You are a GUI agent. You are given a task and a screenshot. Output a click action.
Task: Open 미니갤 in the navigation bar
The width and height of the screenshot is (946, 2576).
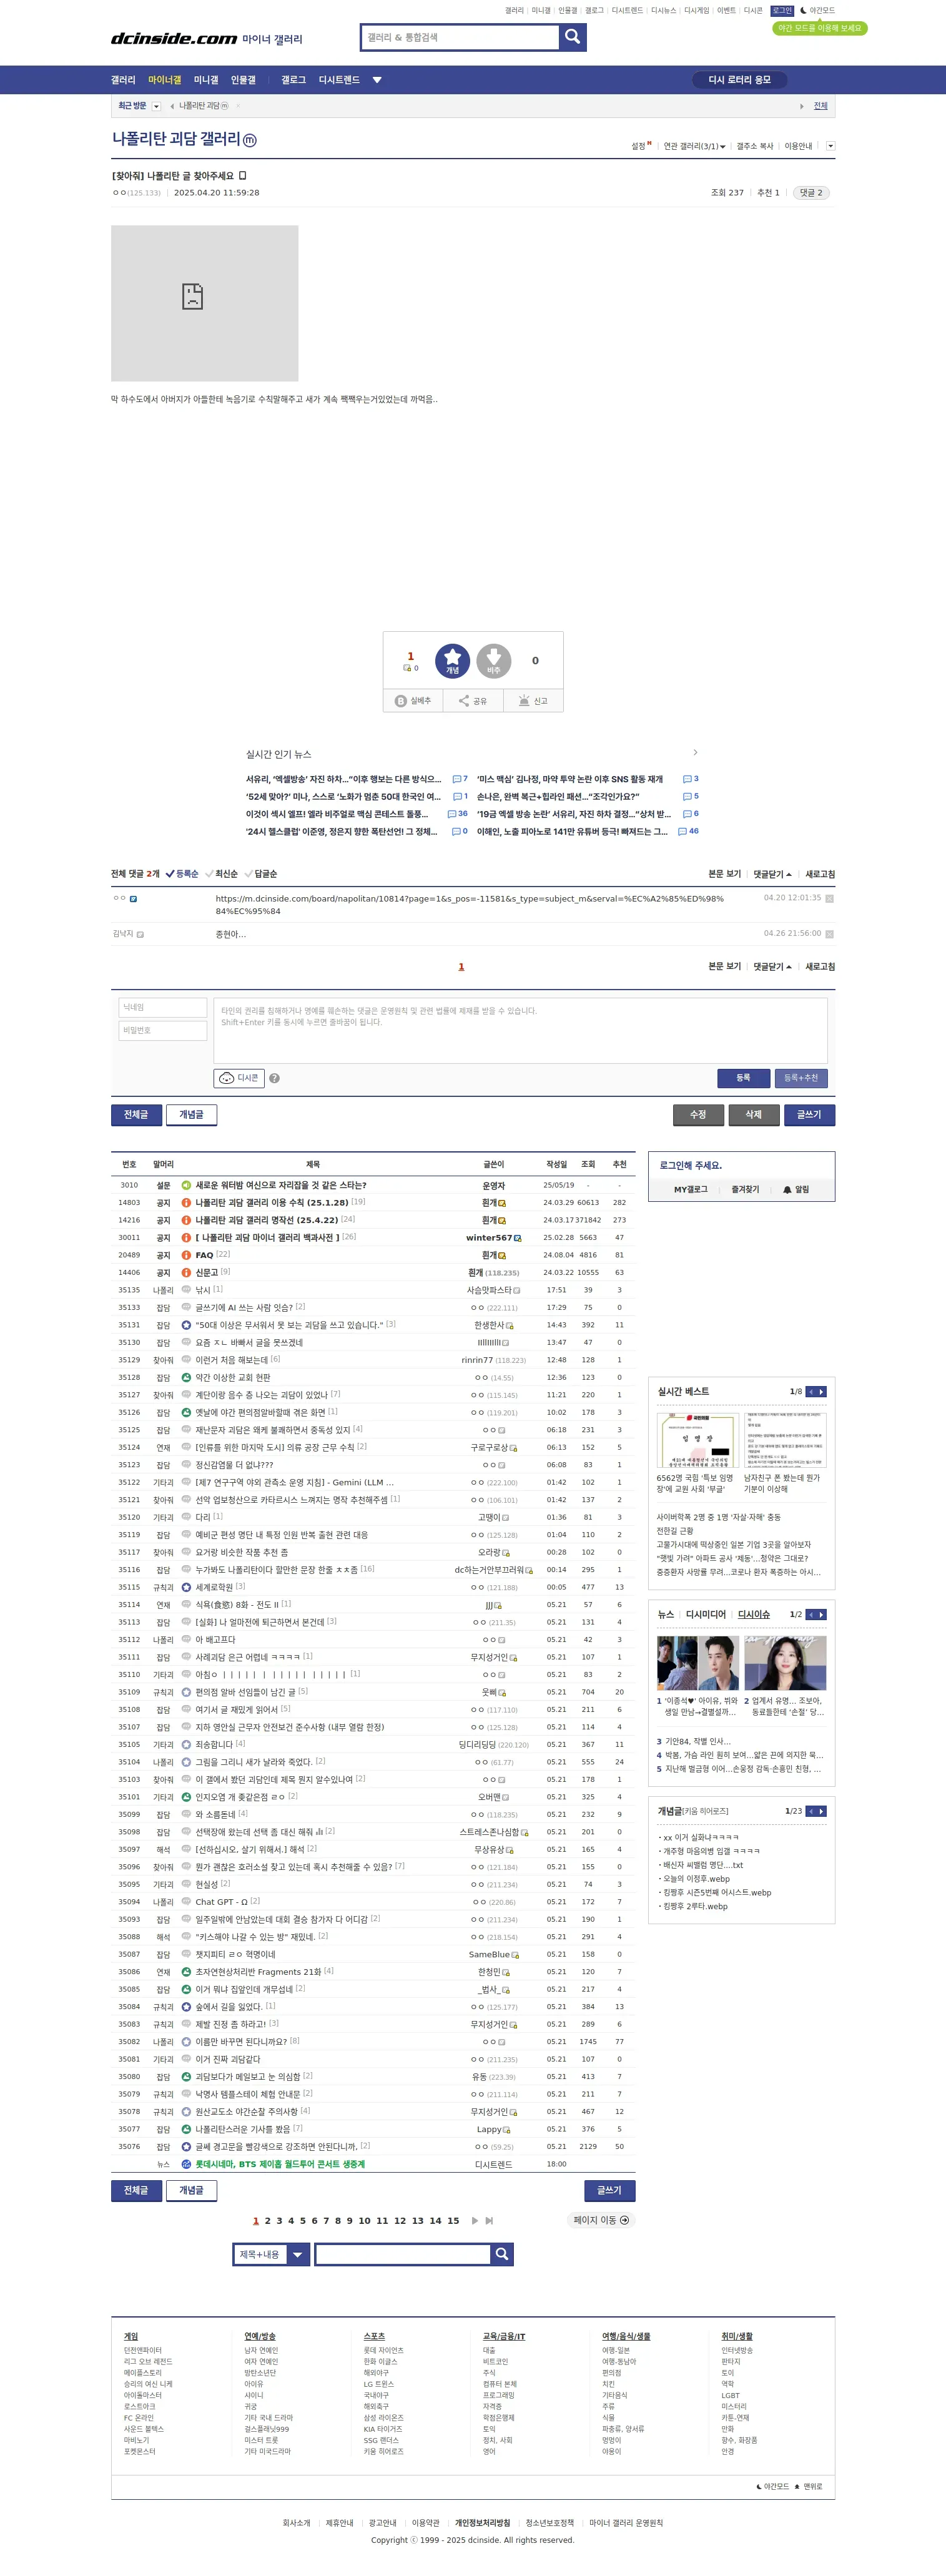(206, 80)
